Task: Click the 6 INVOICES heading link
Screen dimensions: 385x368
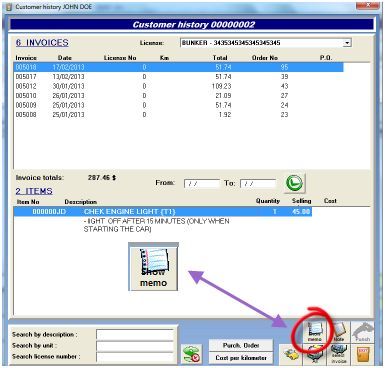Action: click(42, 43)
